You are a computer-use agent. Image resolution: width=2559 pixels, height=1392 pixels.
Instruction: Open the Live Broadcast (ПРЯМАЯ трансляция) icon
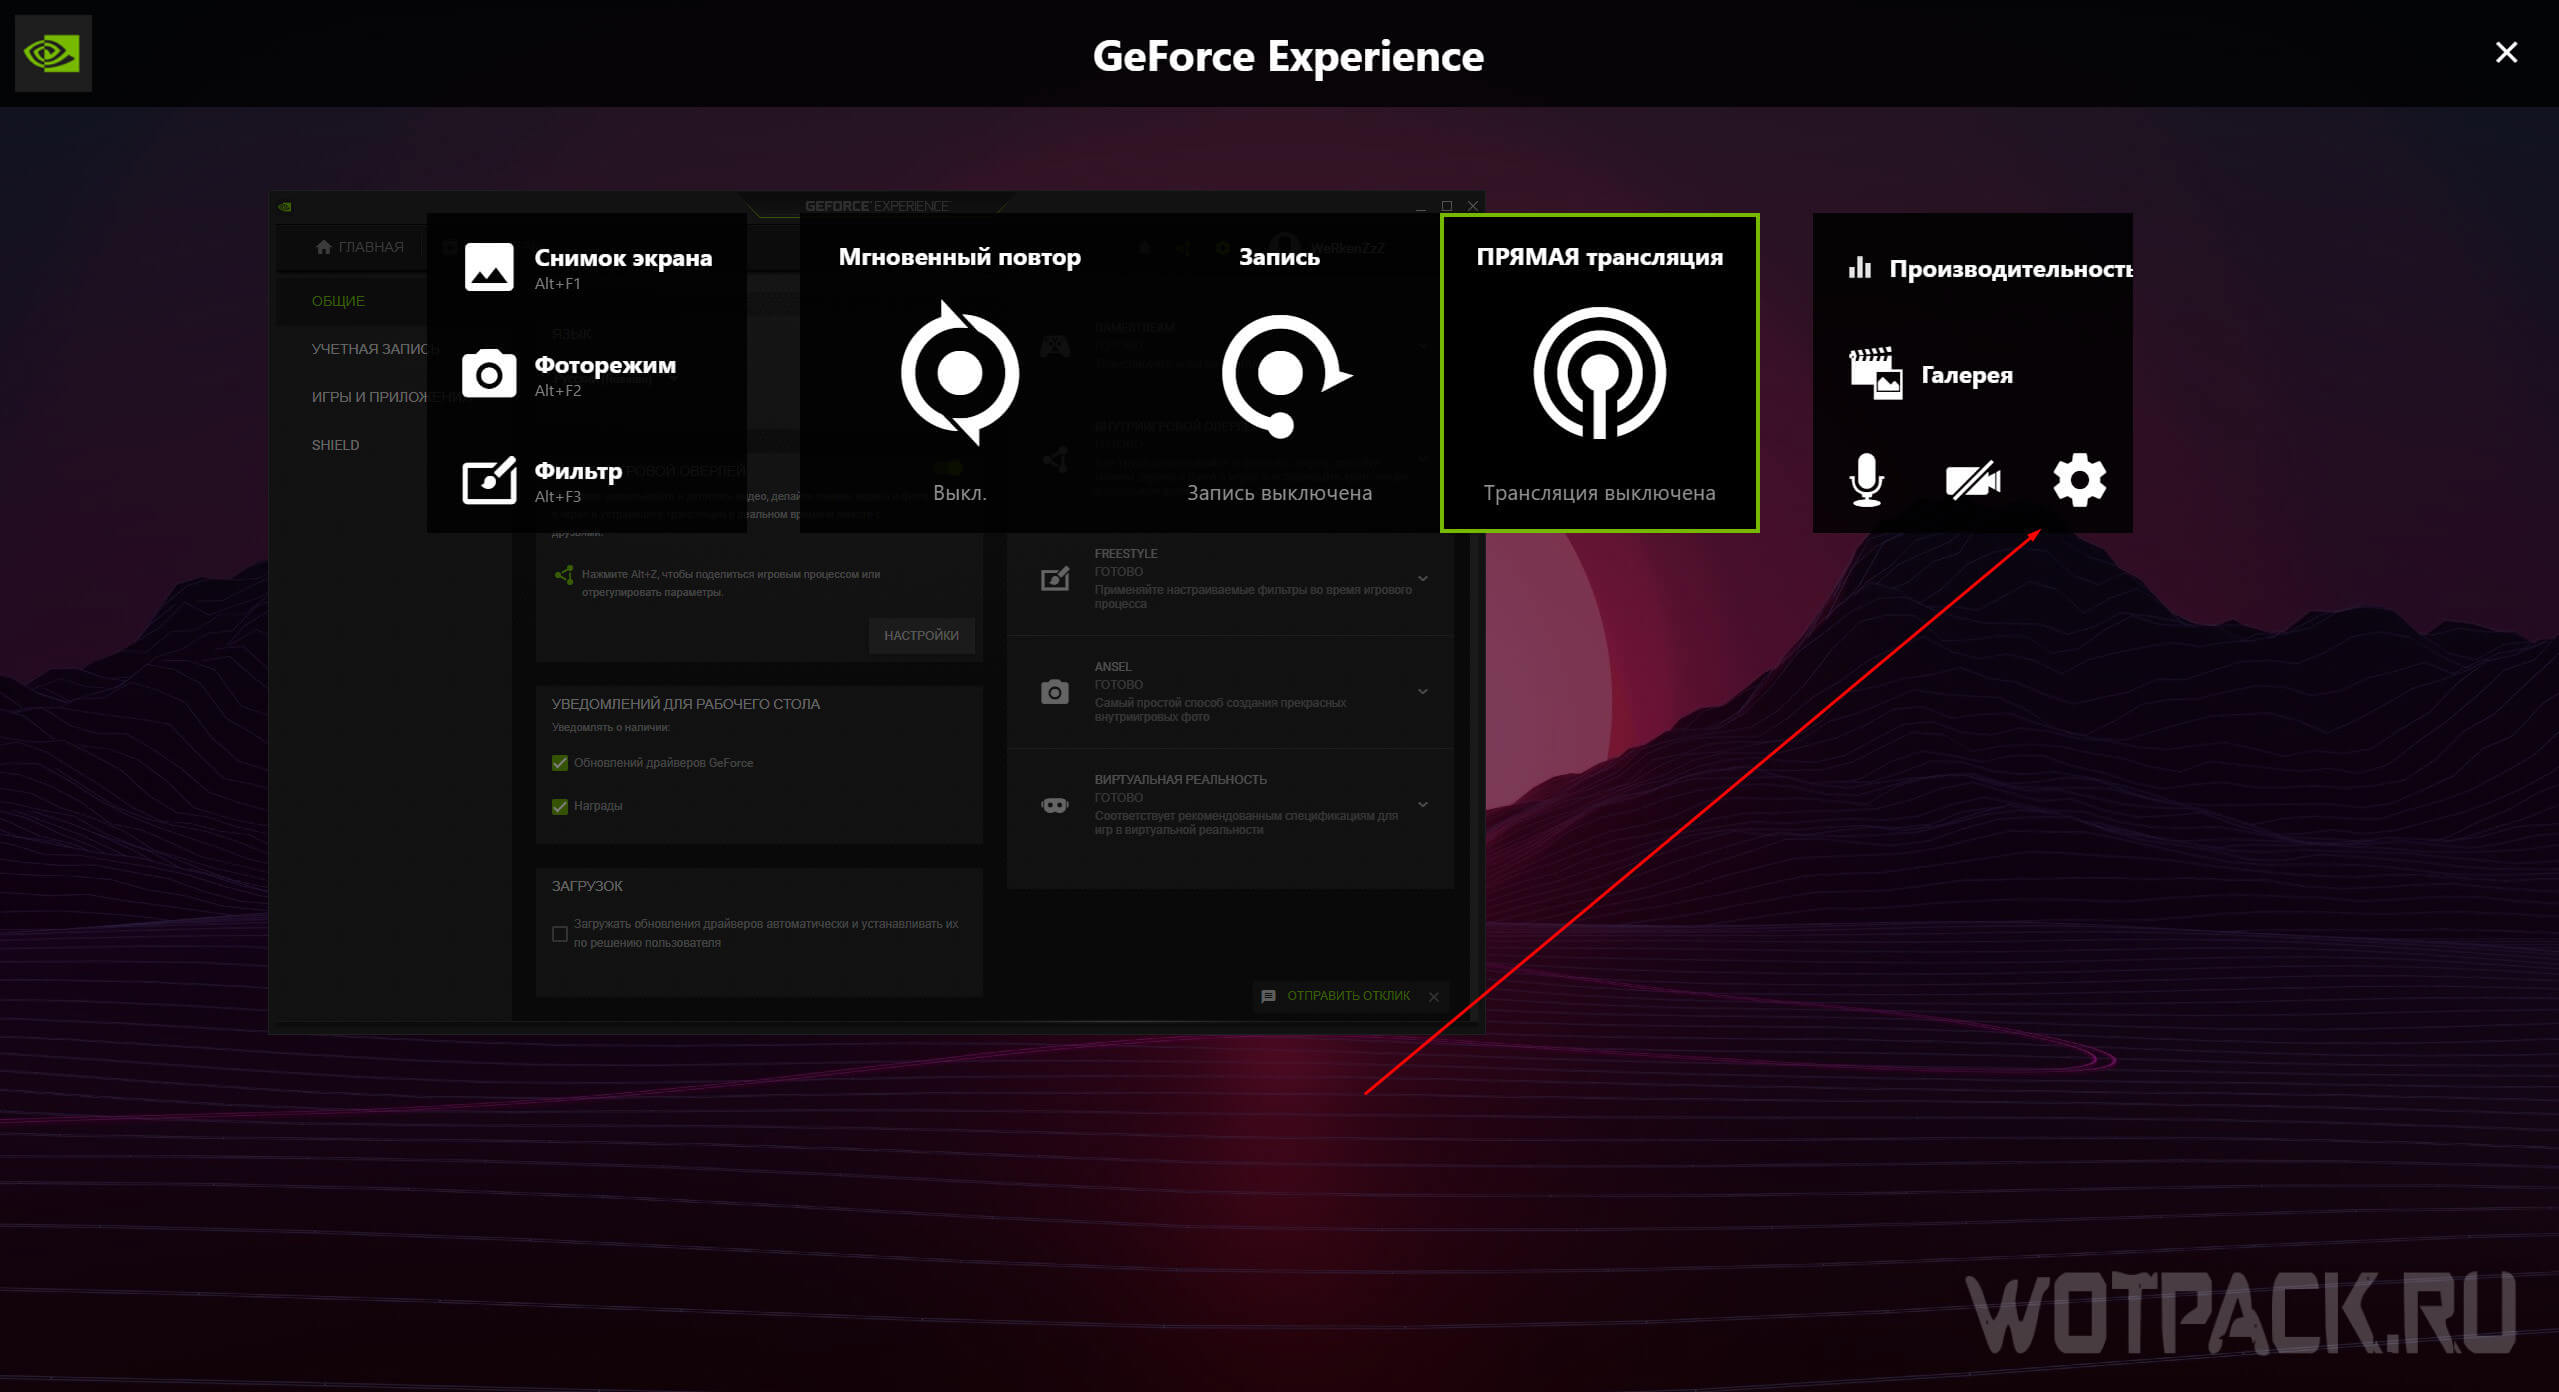point(1599,373)
